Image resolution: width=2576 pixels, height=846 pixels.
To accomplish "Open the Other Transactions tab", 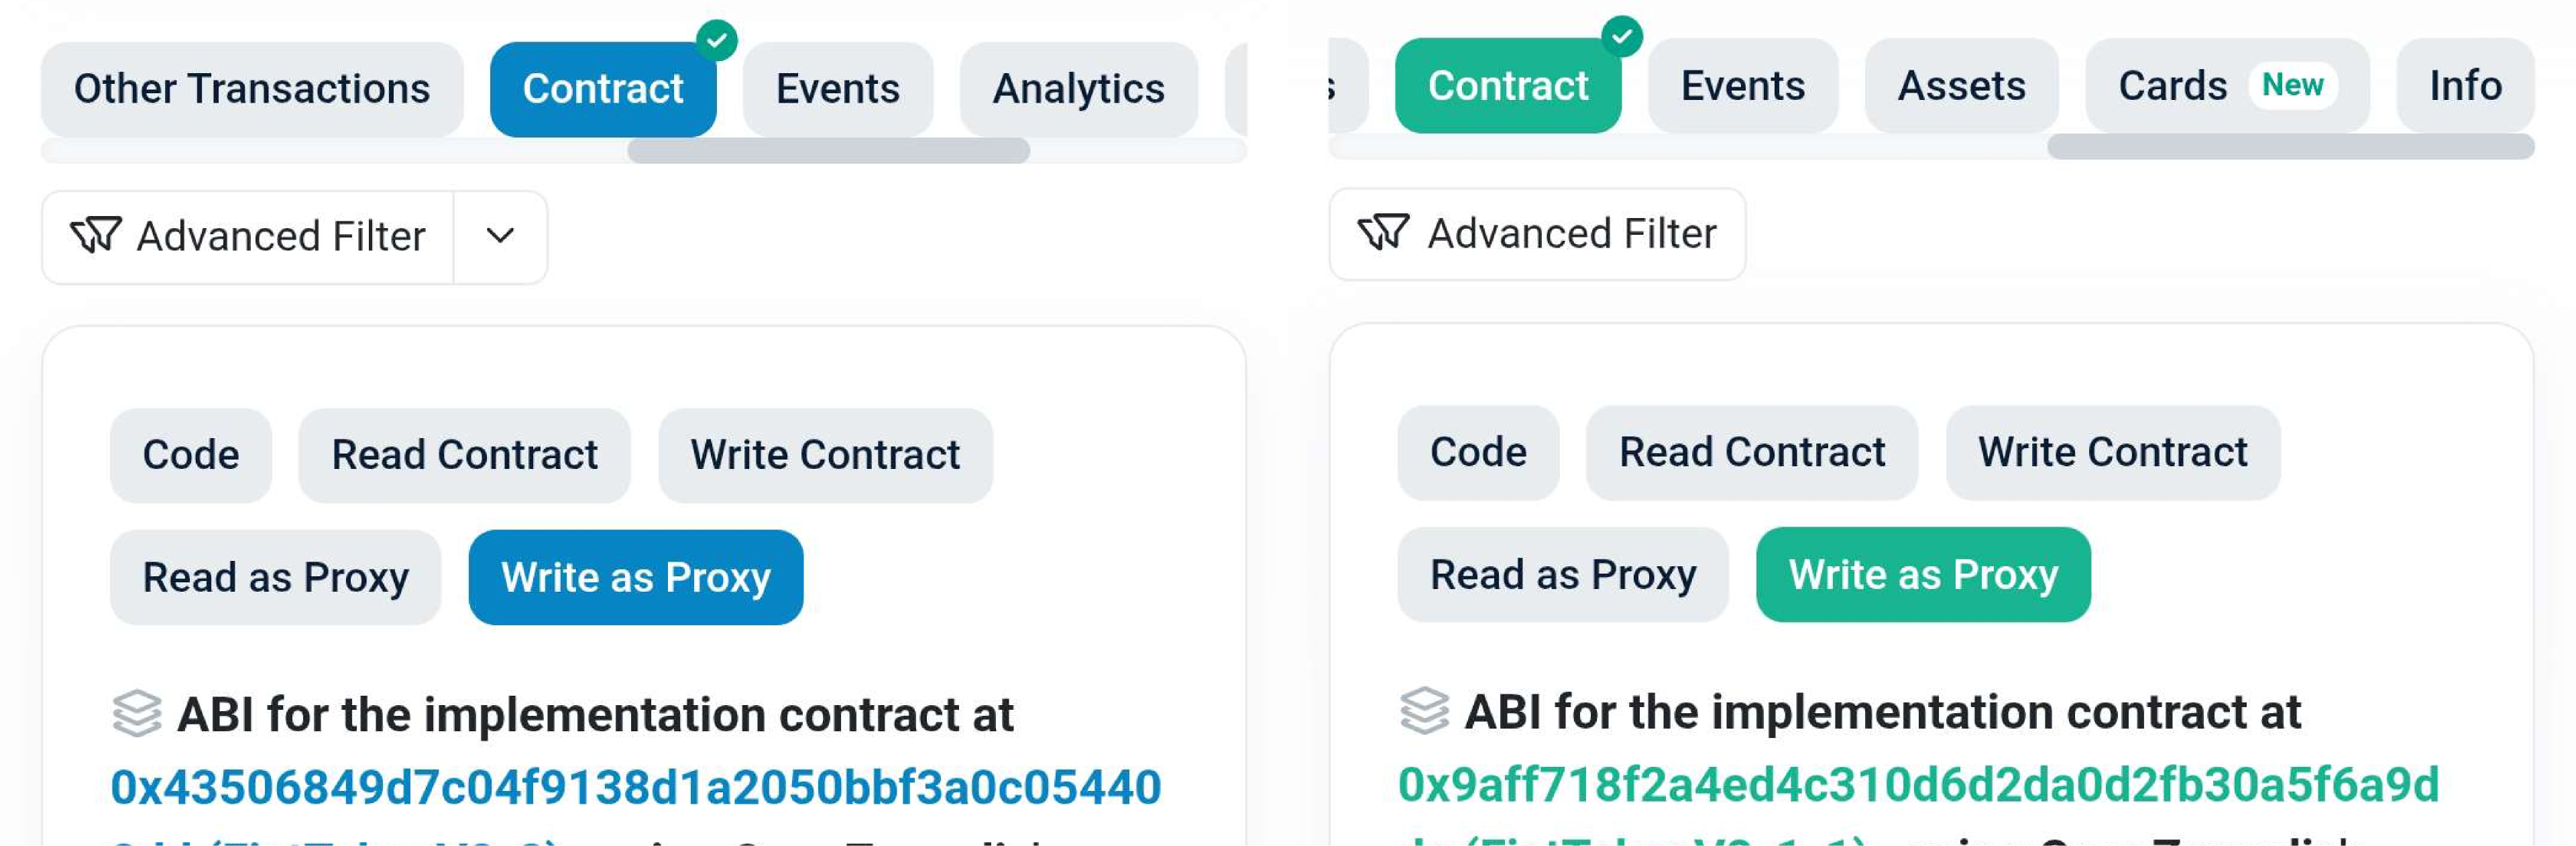I will tap(252, 89).
